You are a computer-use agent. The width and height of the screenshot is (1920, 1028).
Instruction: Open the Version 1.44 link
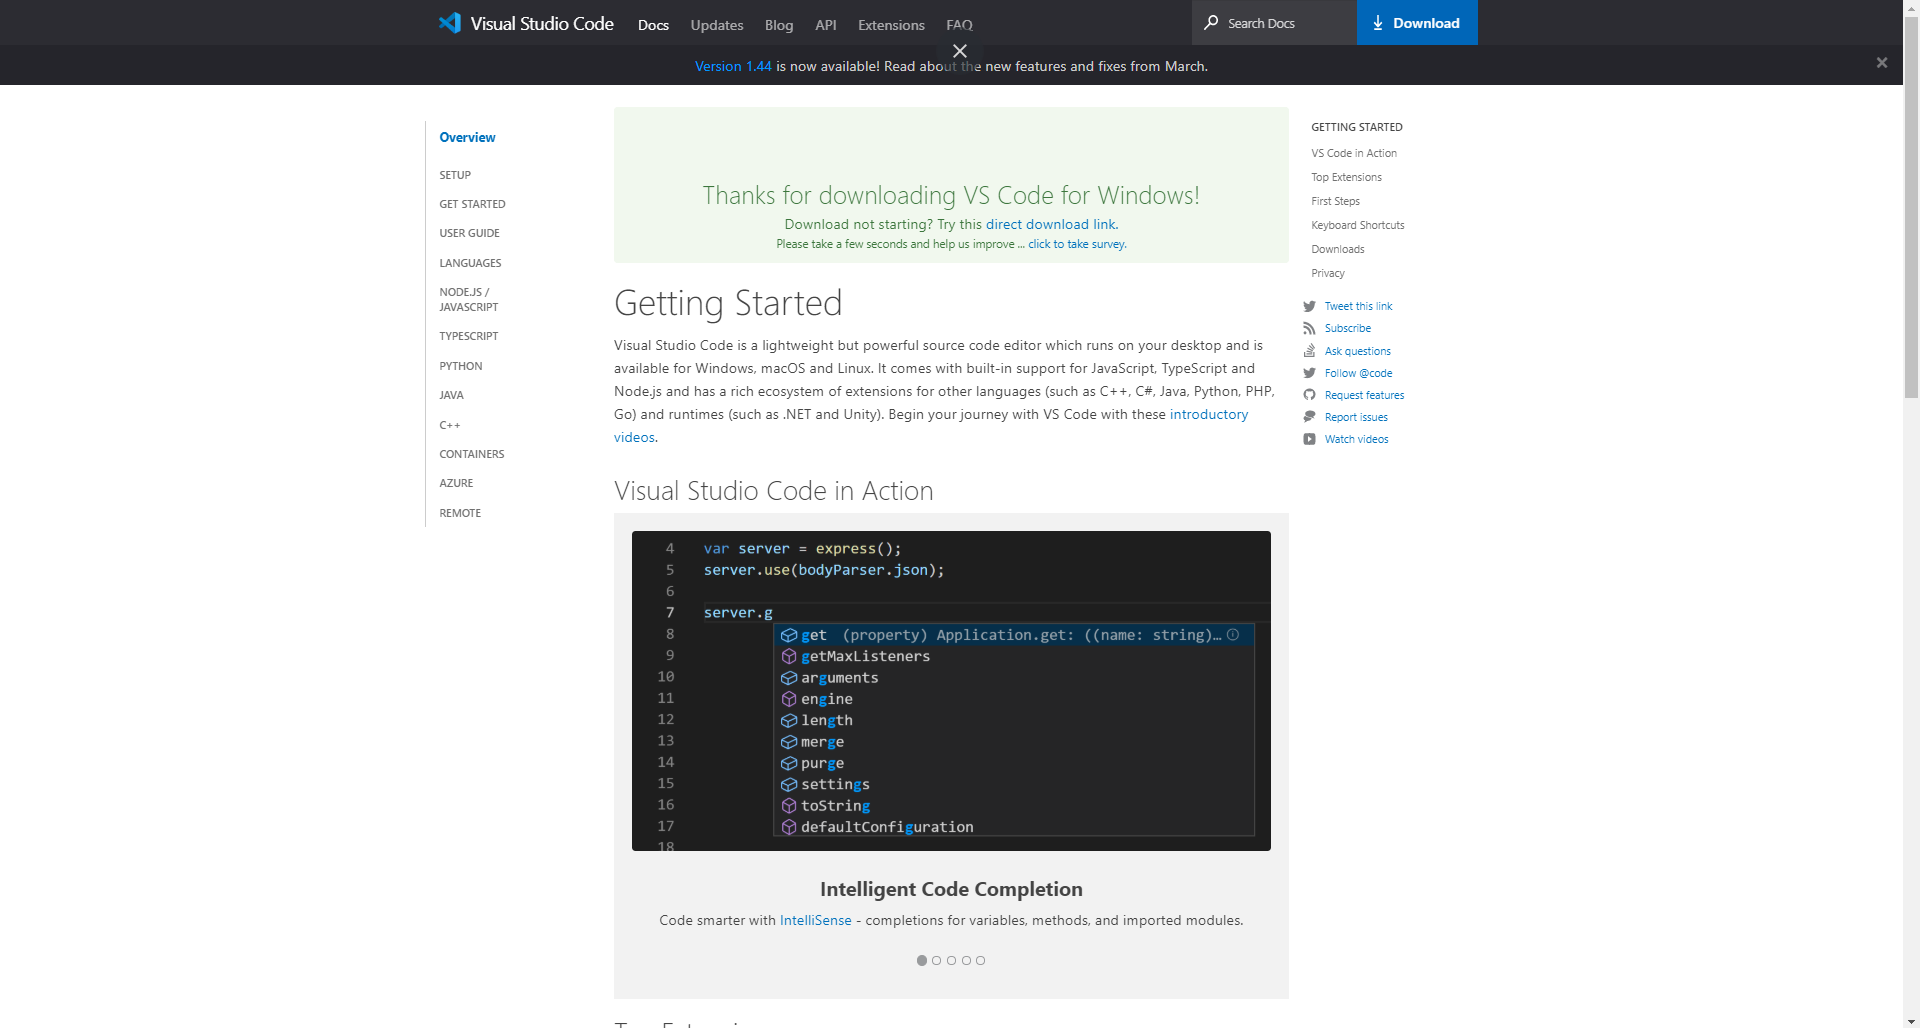(733, 66)
